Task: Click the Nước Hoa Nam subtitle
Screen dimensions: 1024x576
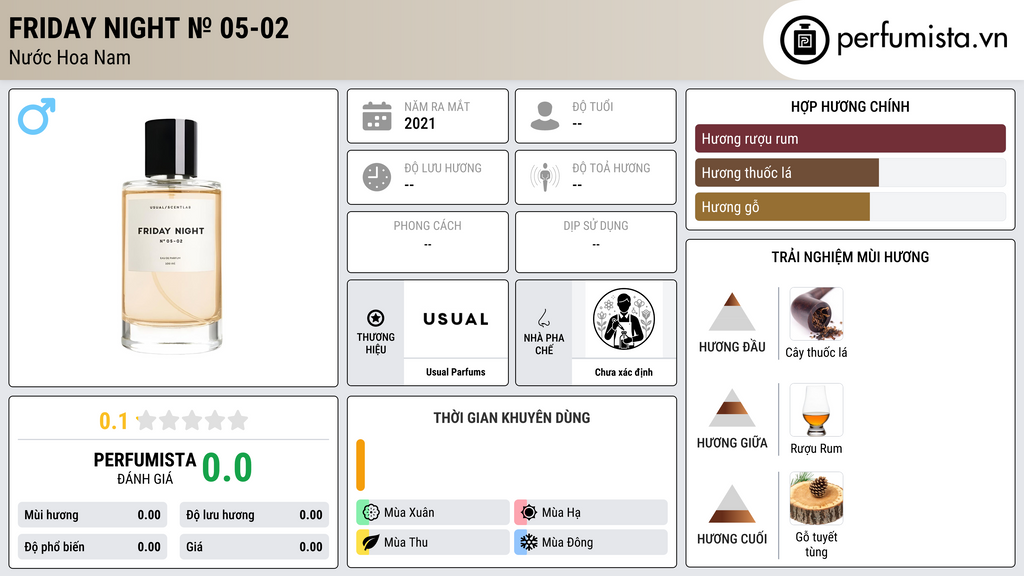Action: (x=69, y=57)
